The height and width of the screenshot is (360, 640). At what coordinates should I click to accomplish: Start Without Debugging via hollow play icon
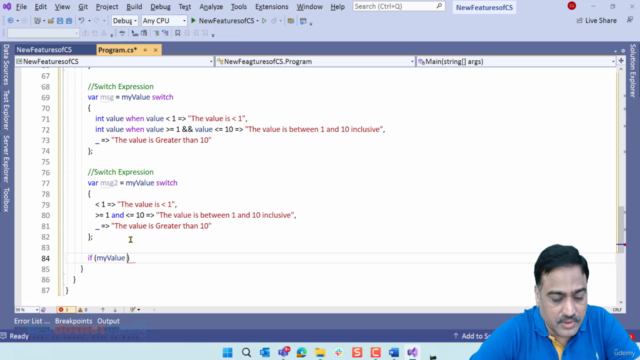[x=264, y=20]
